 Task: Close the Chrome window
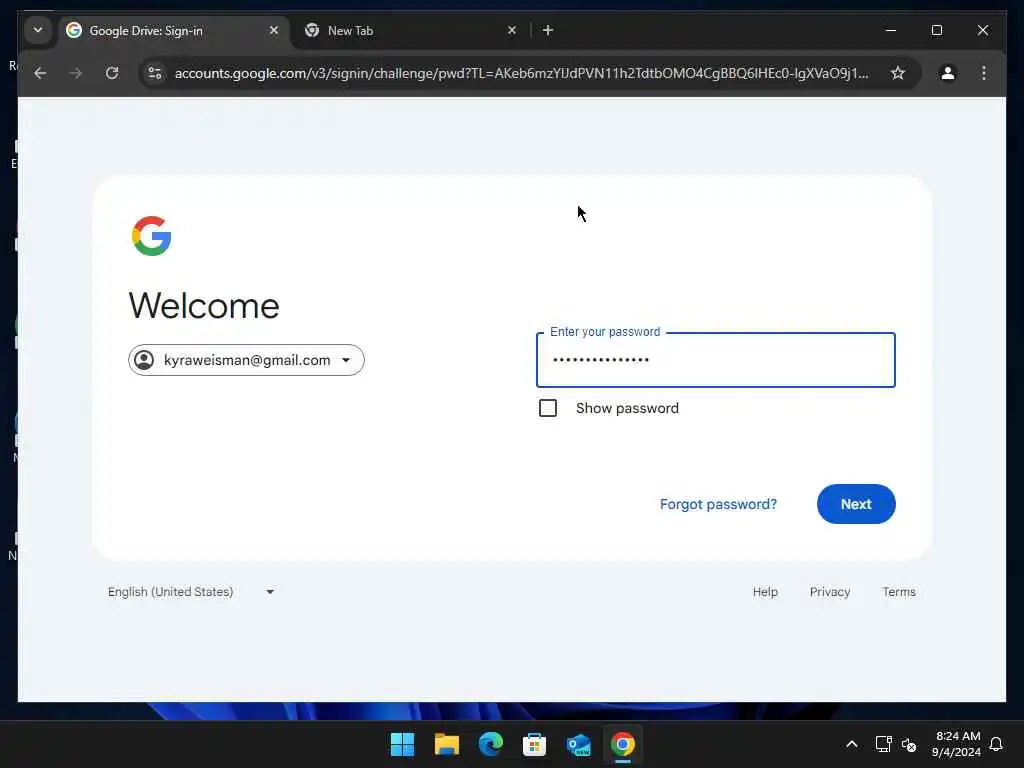(983, 30)
